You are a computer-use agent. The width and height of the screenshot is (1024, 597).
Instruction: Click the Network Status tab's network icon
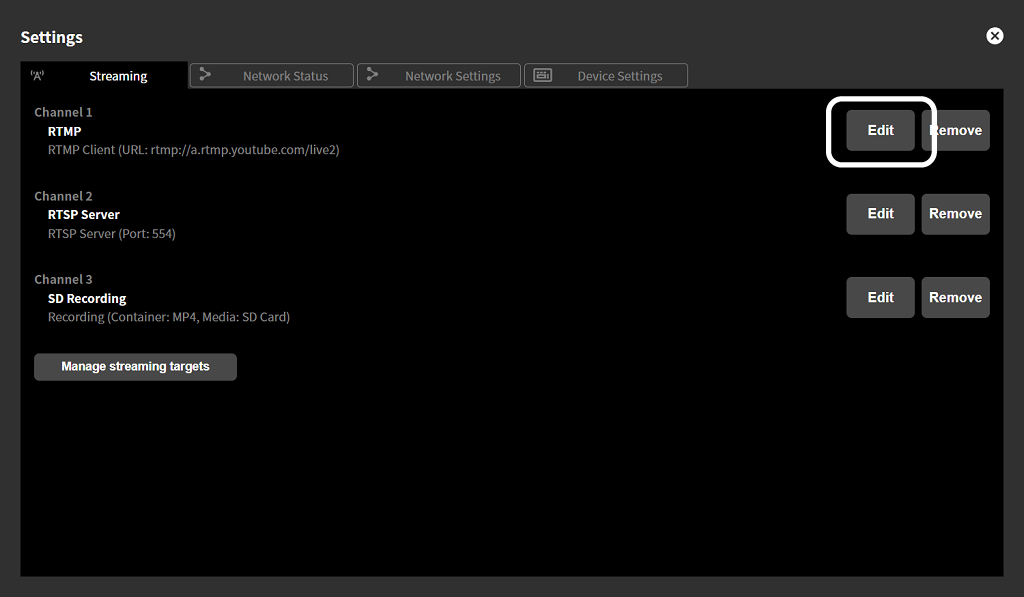click(x=205, y=74)
